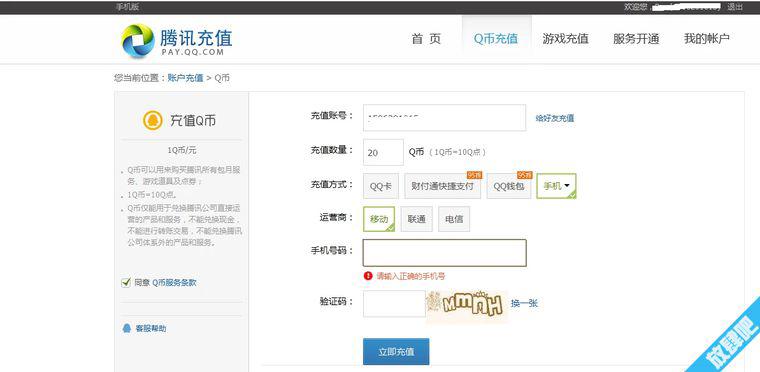Open the 服务开通 navigation tab
Screen dimensions: 760x372
pos(636,39)
